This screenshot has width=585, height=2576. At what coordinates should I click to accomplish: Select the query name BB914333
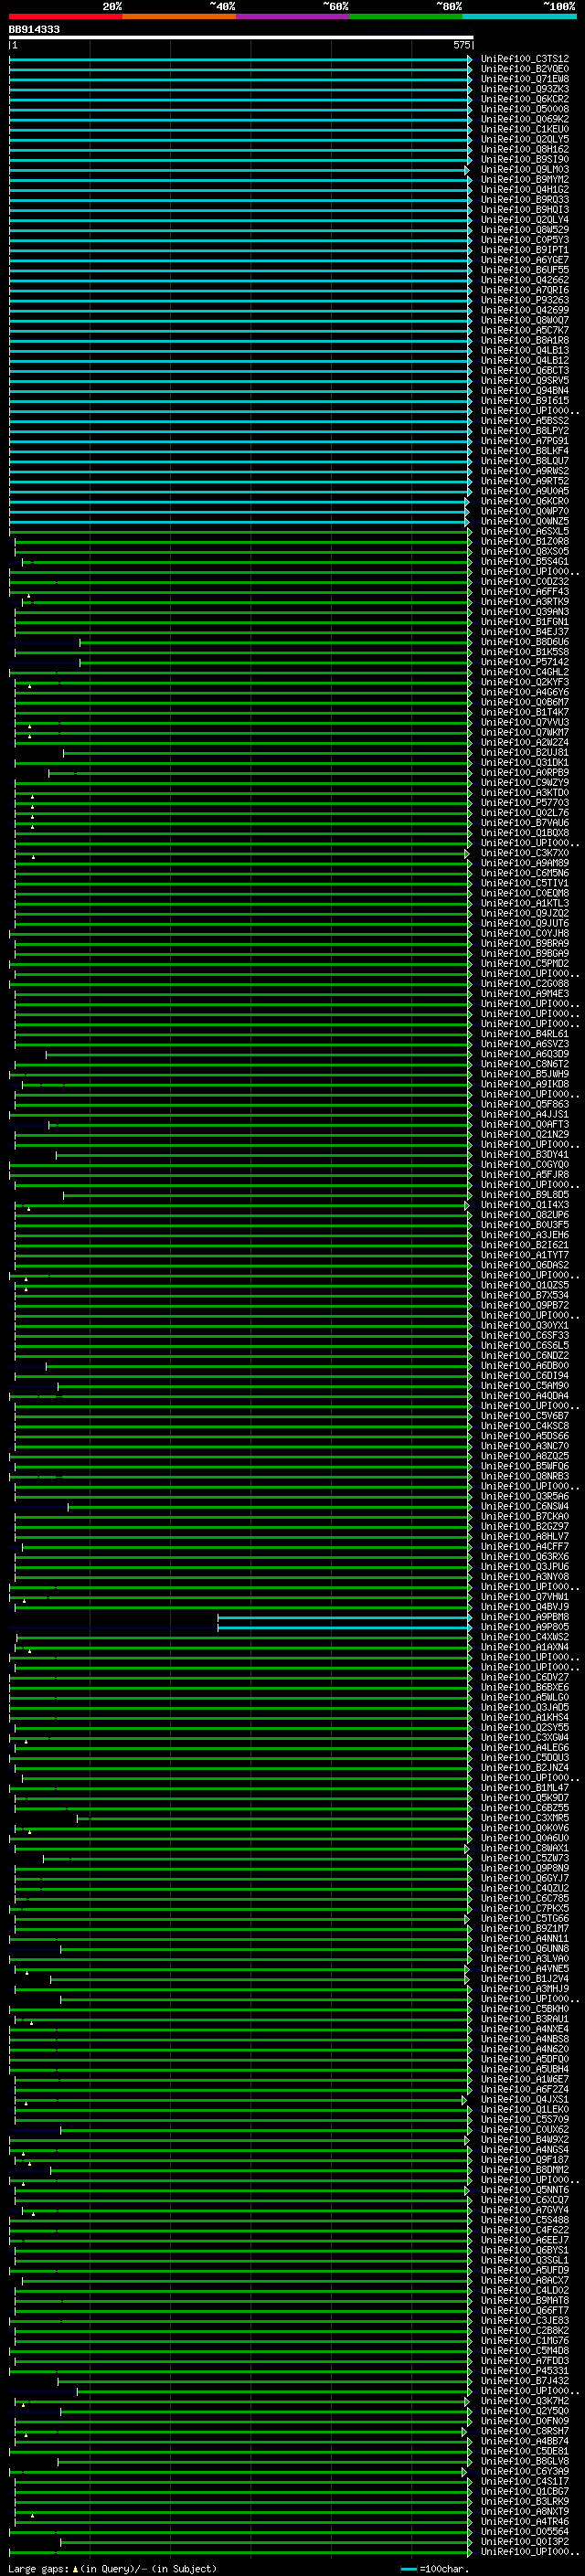point(34,29)
